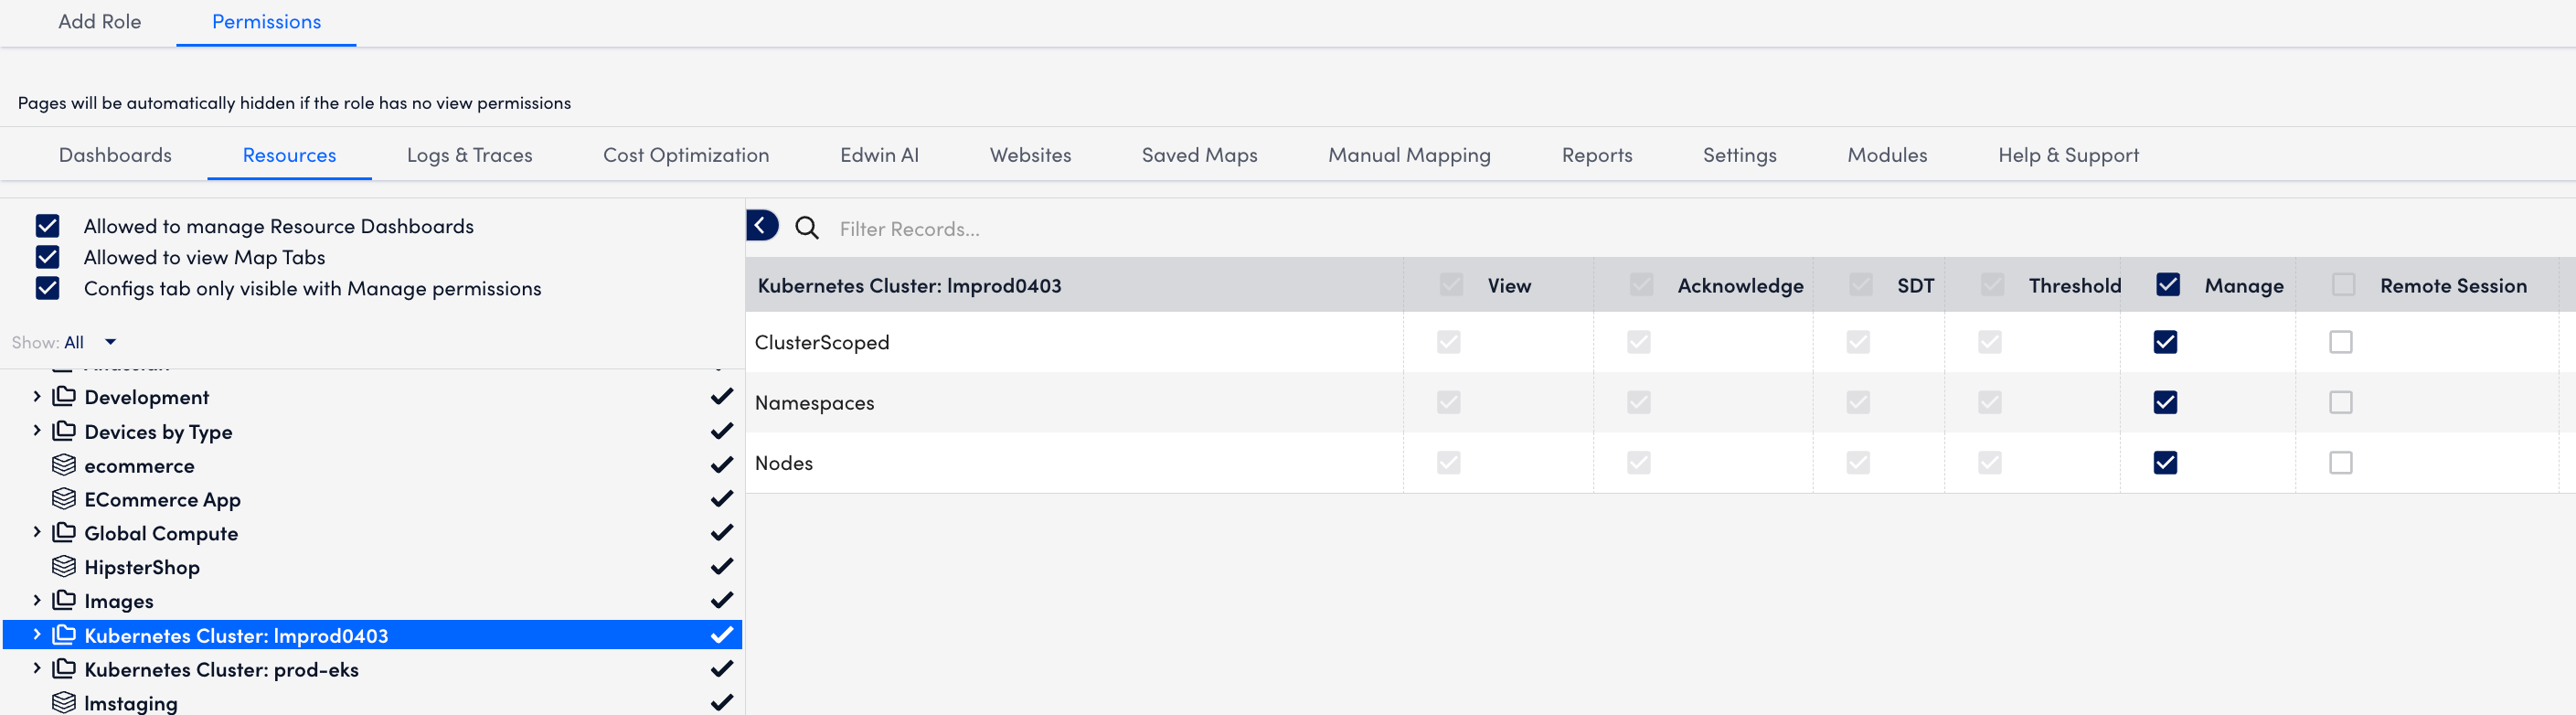Expand Kubernetes Cluster: prod-eks group
This screenshot has width=2576, height=715.
click(37, 669)
